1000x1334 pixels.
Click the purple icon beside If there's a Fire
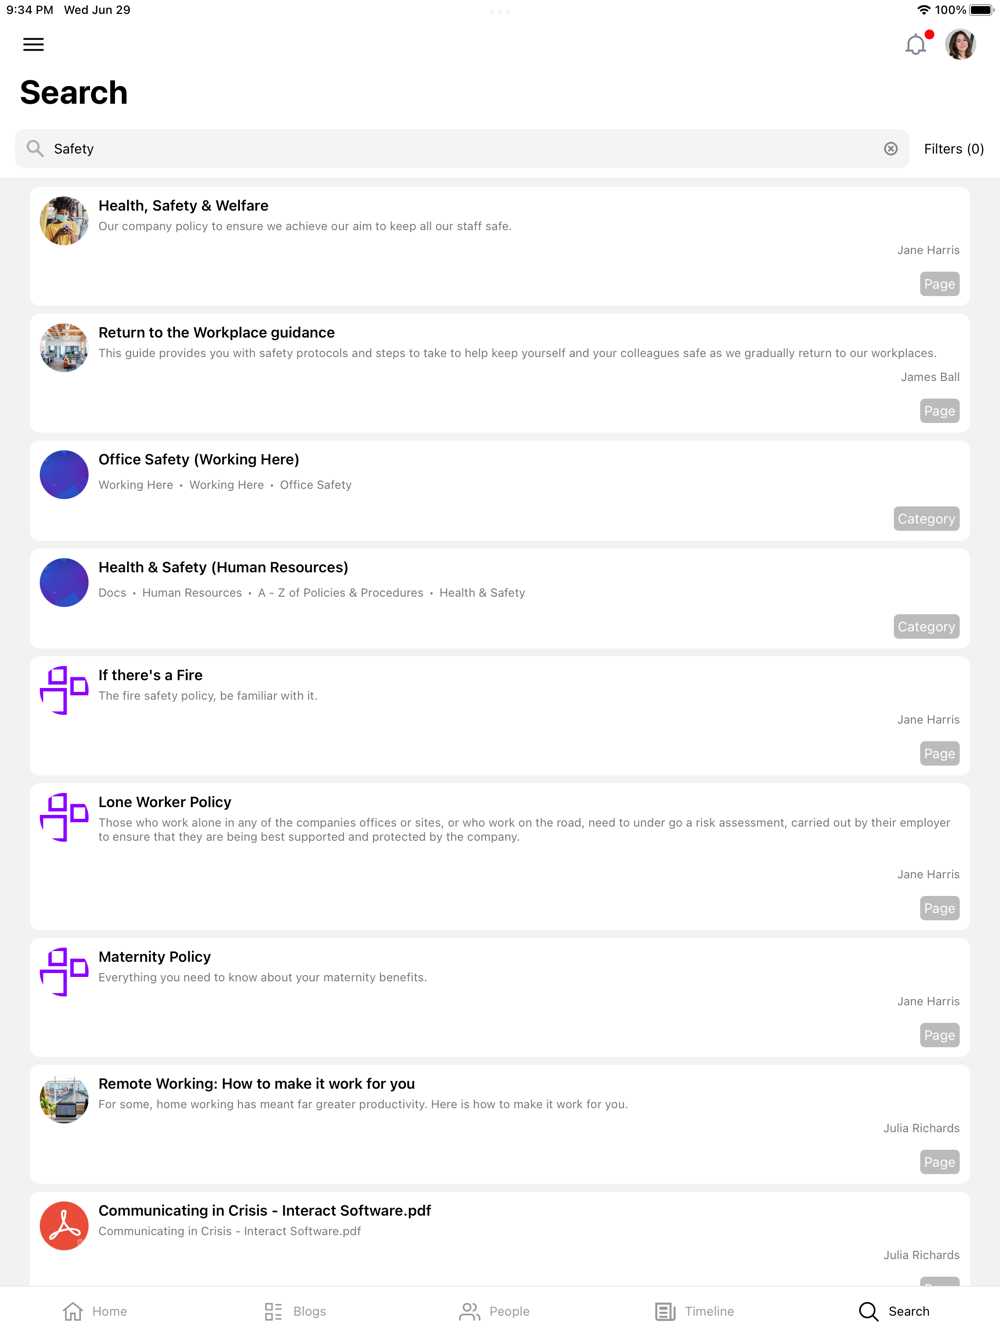pyautogui.click(x=64, y=690)
